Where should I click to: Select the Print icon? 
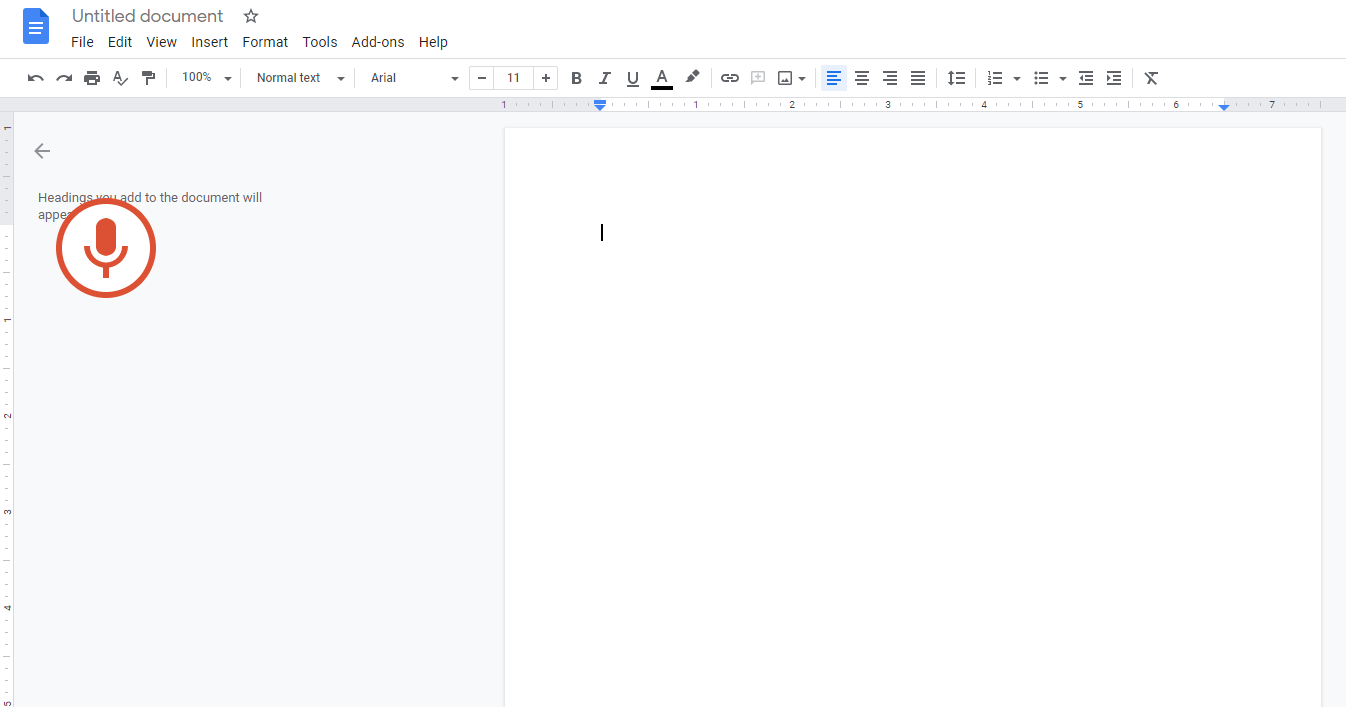pos(91,78)
